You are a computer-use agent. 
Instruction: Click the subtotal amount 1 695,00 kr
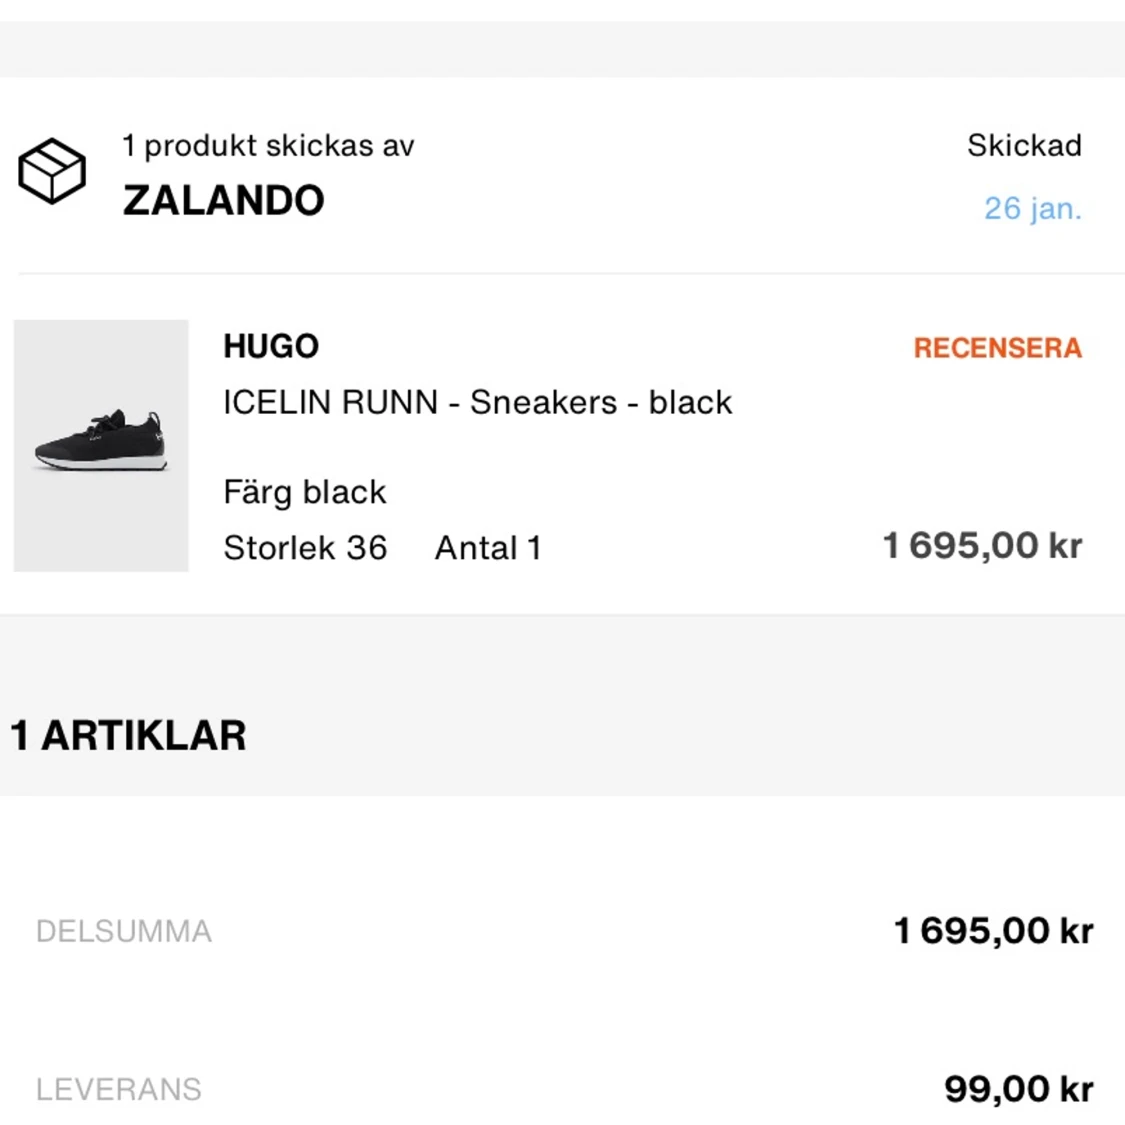[x=993, y=931]
